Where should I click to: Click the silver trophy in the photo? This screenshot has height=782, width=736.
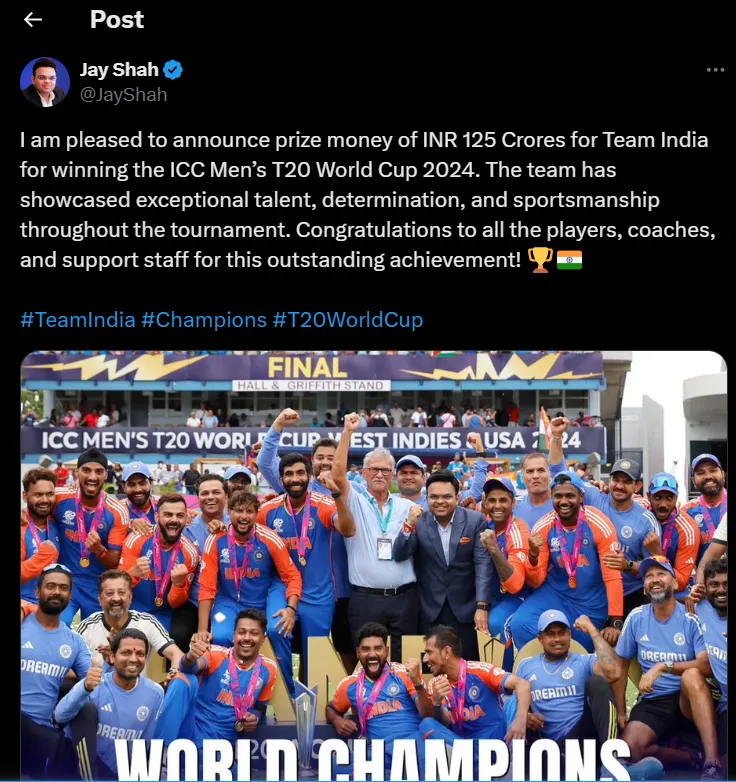305,723
